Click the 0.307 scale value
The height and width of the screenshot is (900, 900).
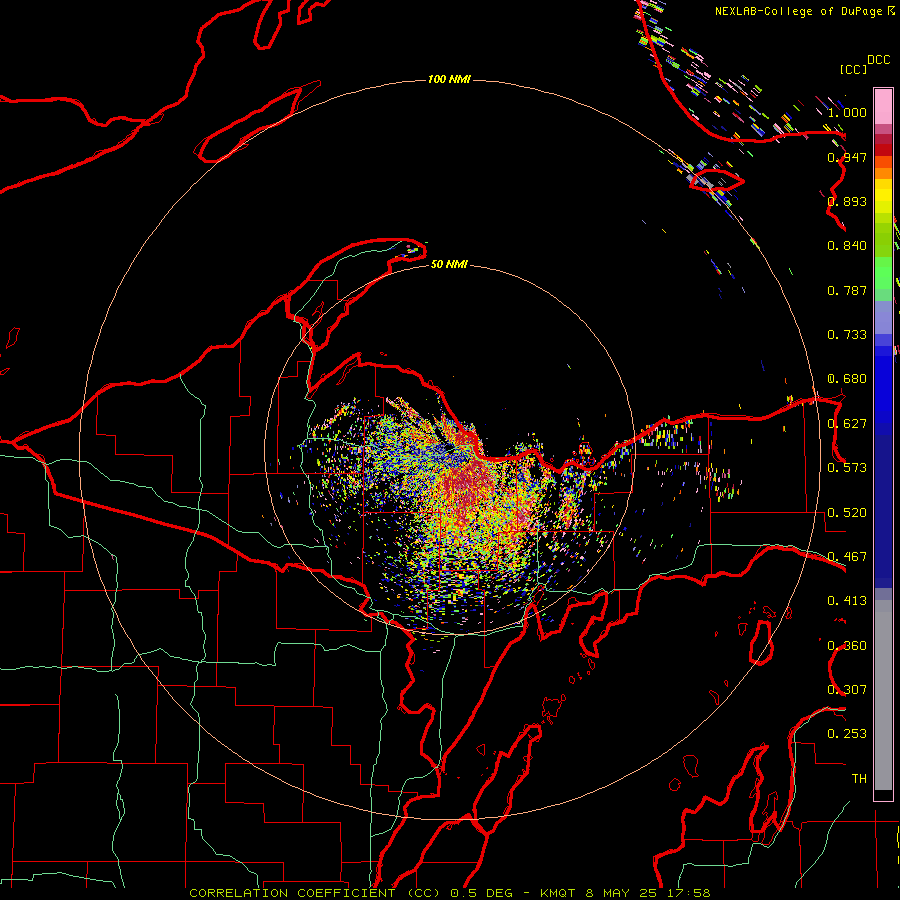tap(847, 690)
